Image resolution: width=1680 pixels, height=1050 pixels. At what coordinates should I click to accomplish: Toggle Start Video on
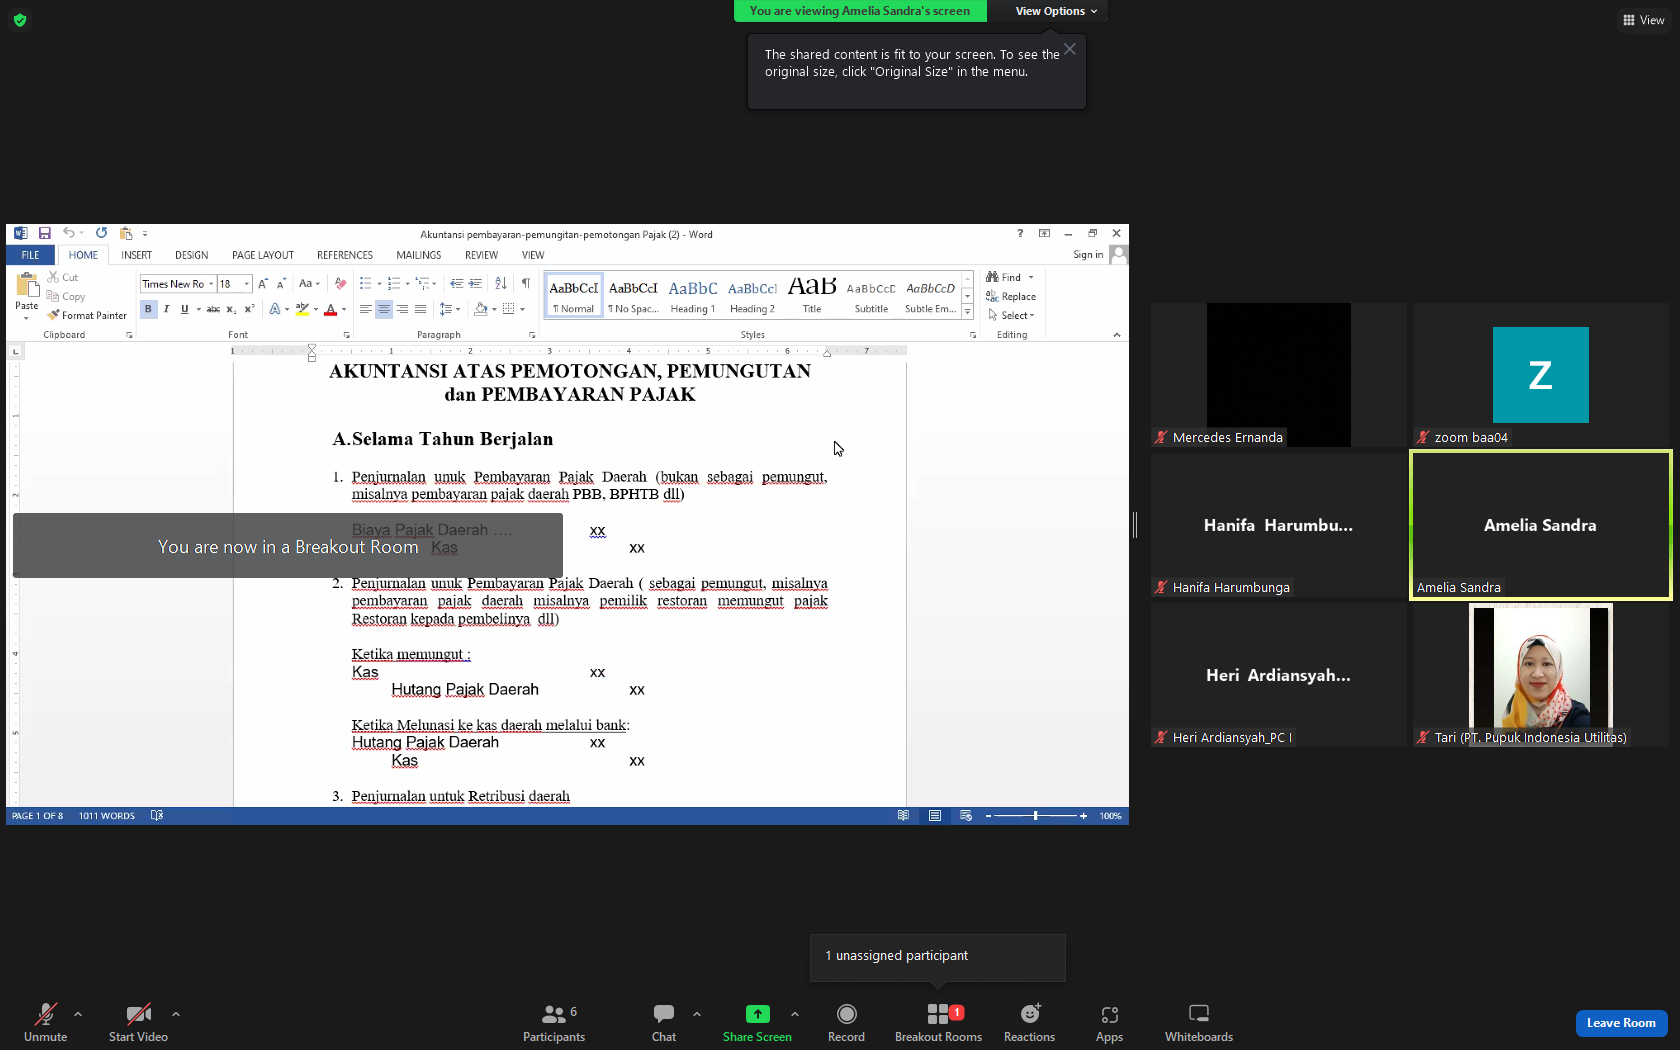pos(138,1022)
